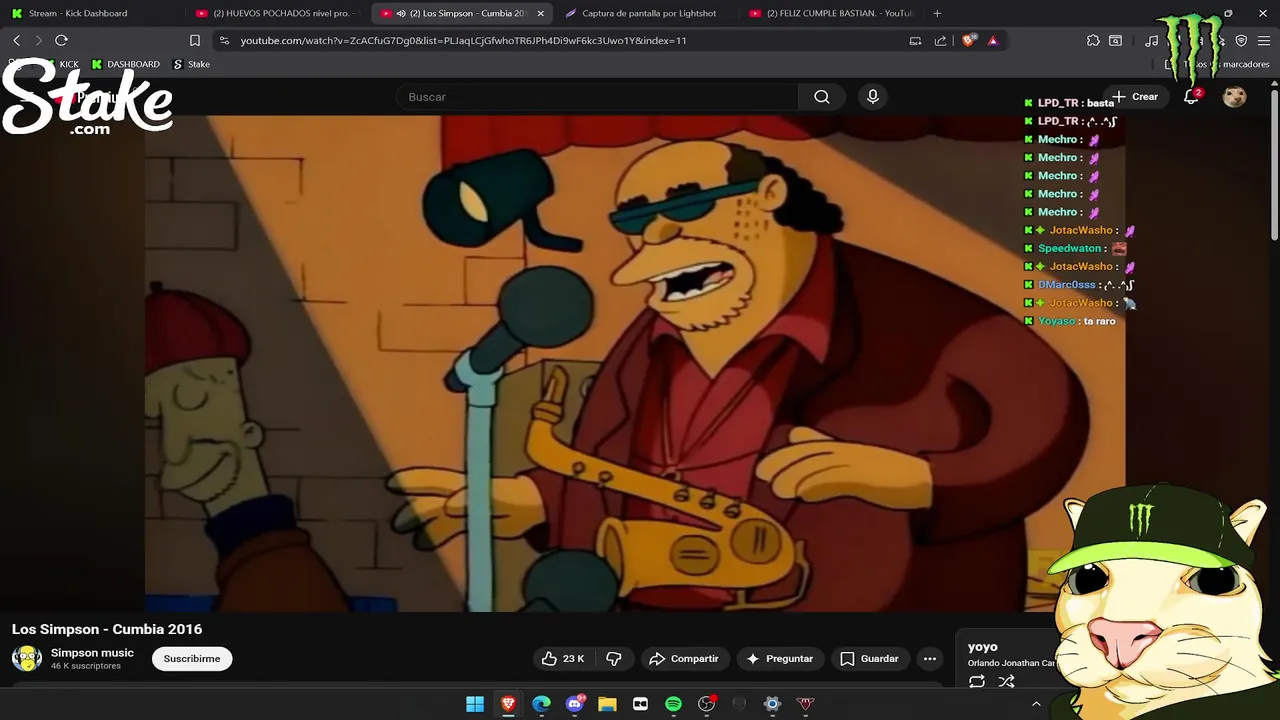This screenshot has height=720, width=1280.
Task: Open File Explorer from the taskbar
Action: coord(607,704)
